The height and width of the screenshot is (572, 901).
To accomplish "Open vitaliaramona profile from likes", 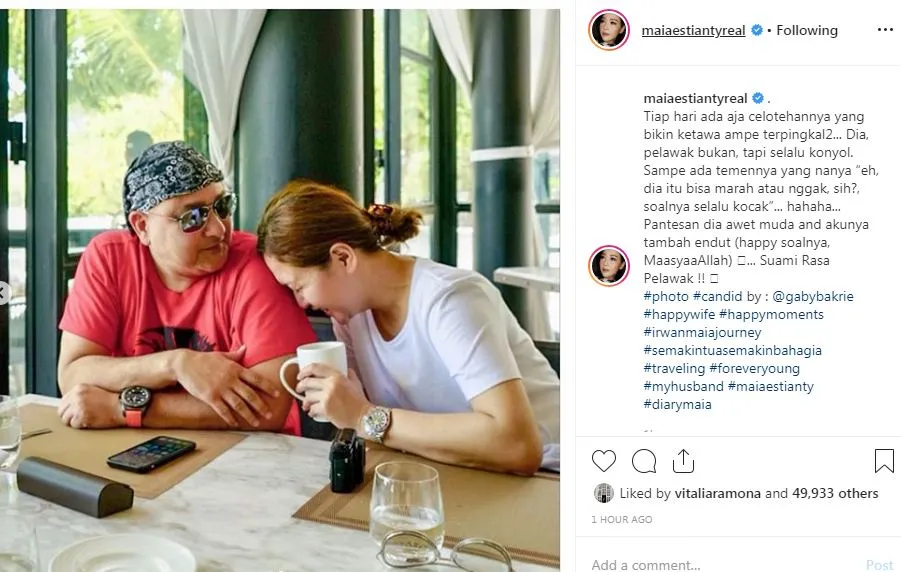I will (x=717, y=493).
